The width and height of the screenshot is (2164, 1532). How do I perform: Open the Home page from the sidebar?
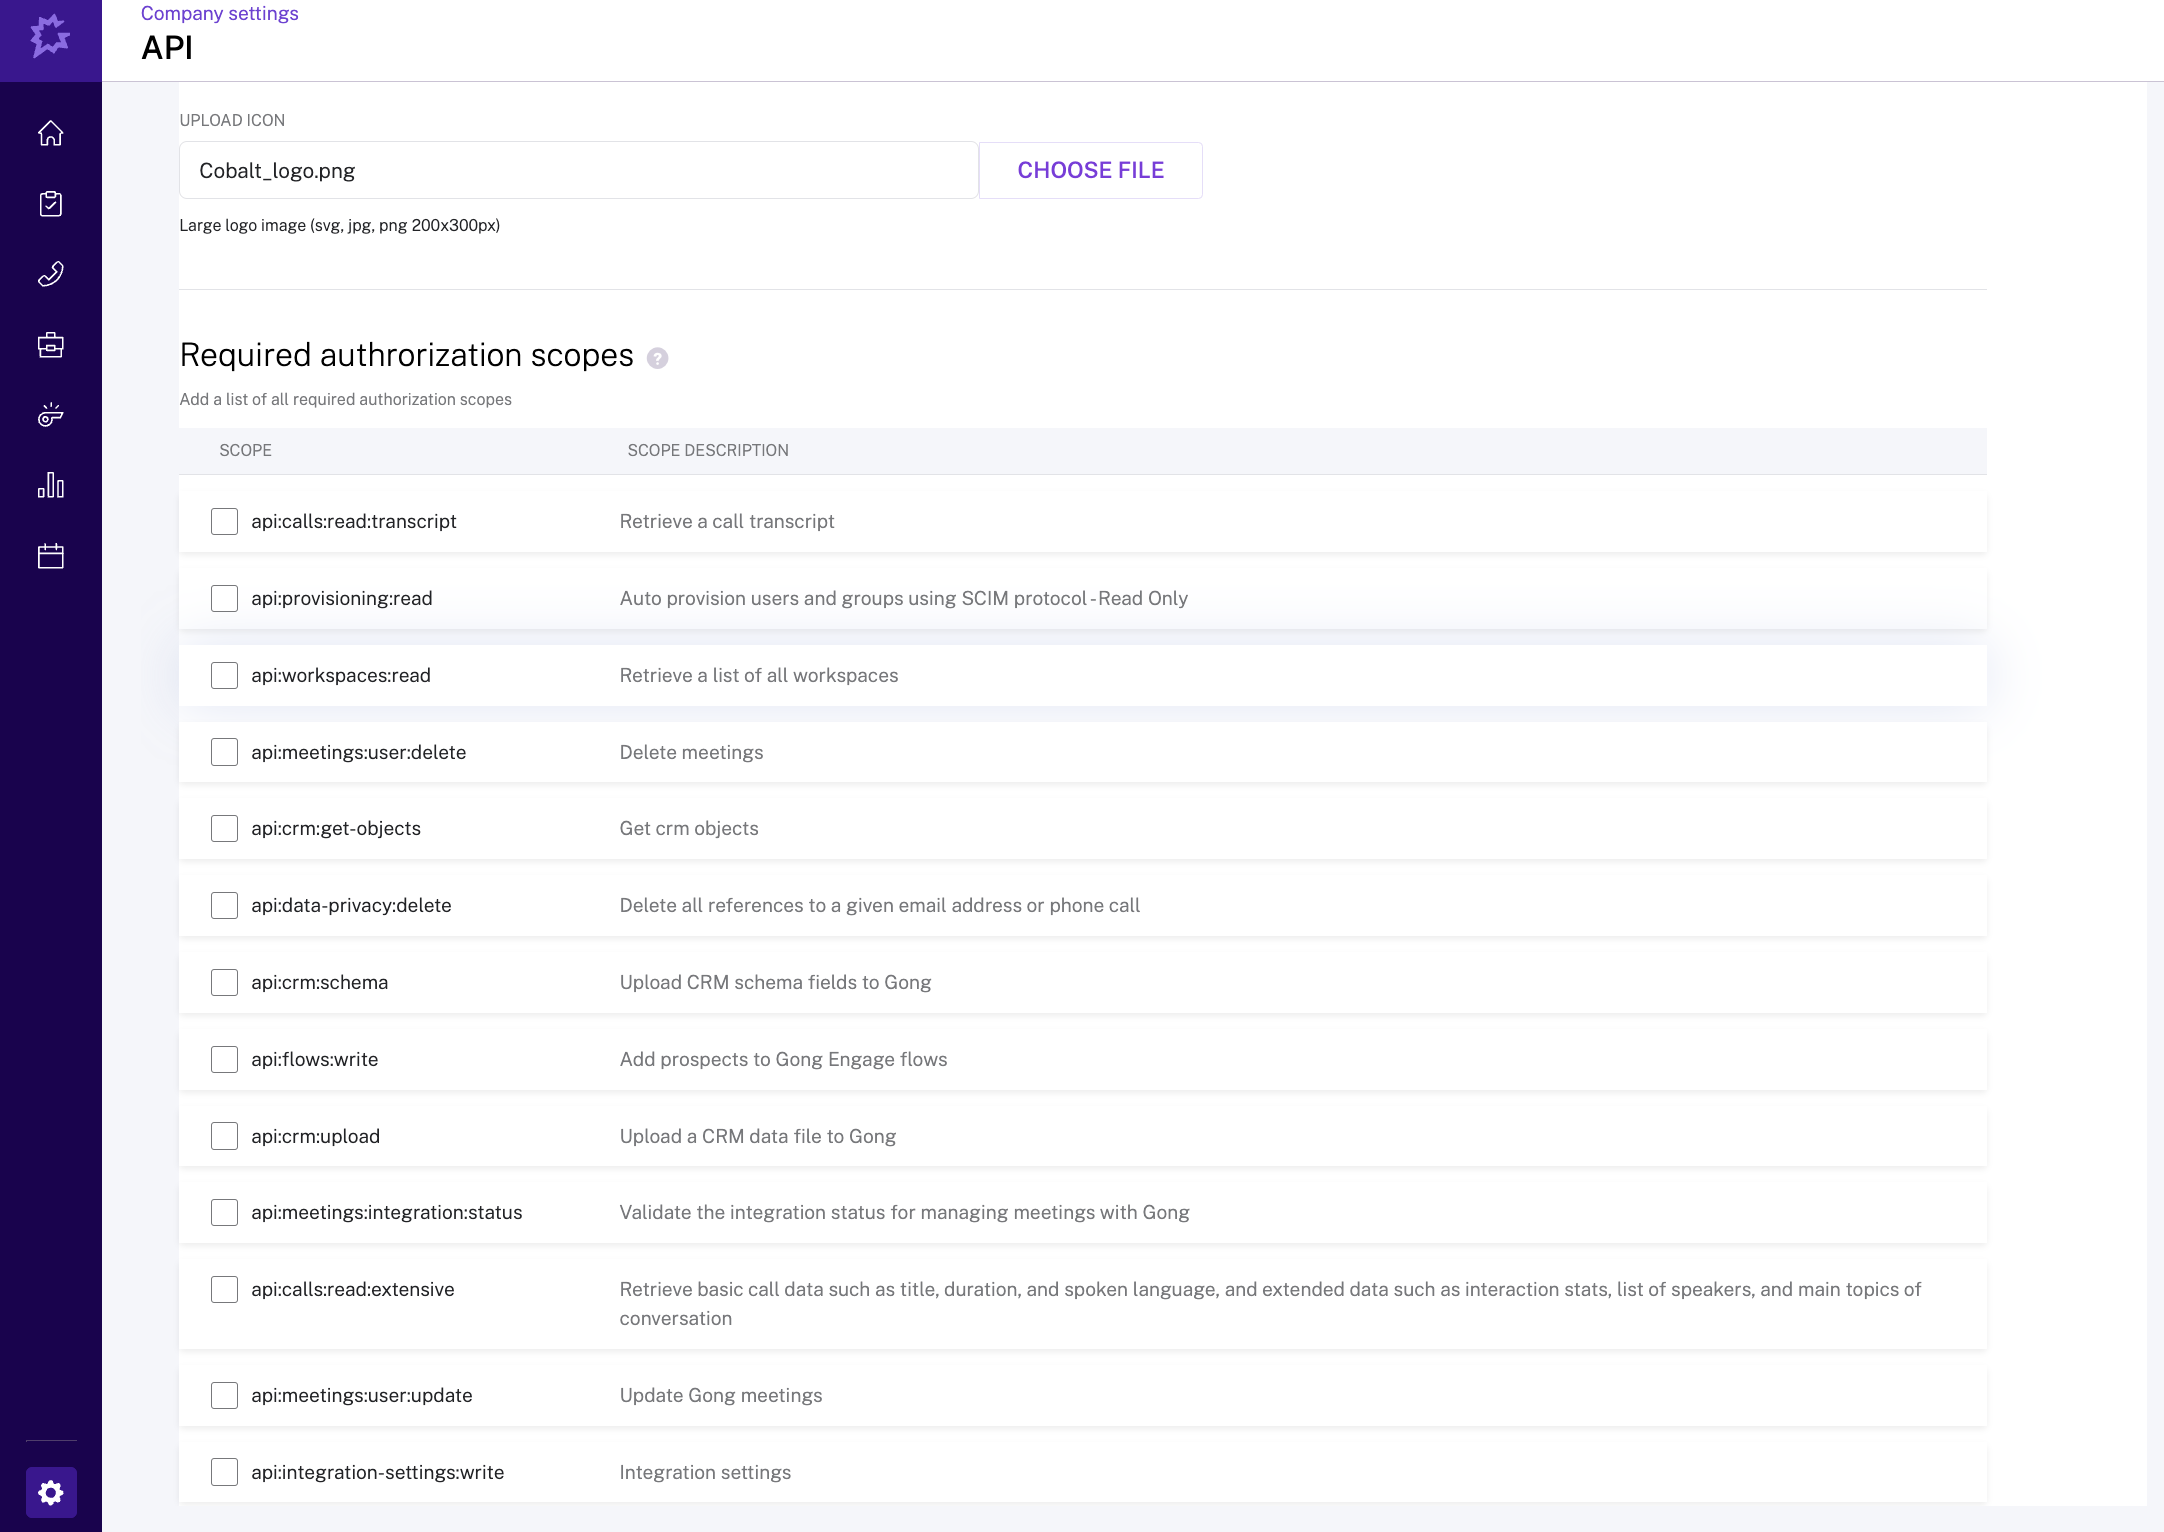(x=51, y=133)
